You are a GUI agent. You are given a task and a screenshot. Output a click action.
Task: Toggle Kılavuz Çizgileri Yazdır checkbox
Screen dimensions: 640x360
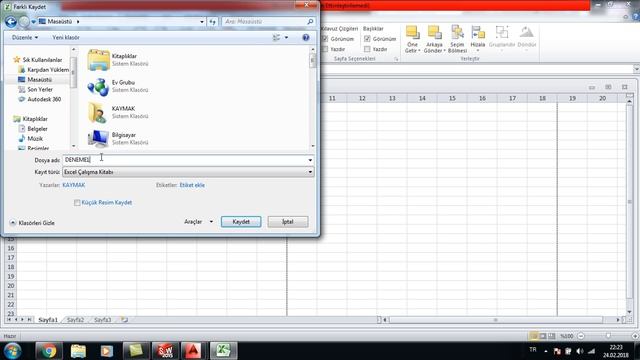point(325,49)
